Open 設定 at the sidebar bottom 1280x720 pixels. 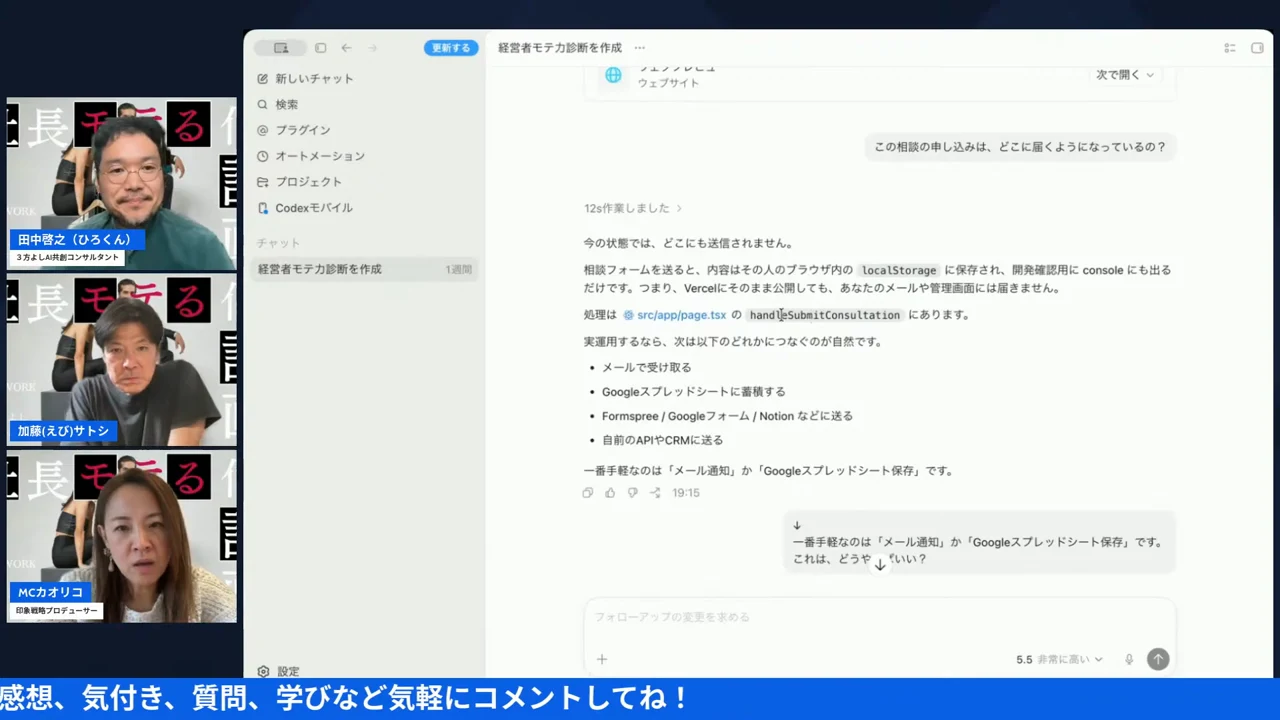tap(278, 671)
